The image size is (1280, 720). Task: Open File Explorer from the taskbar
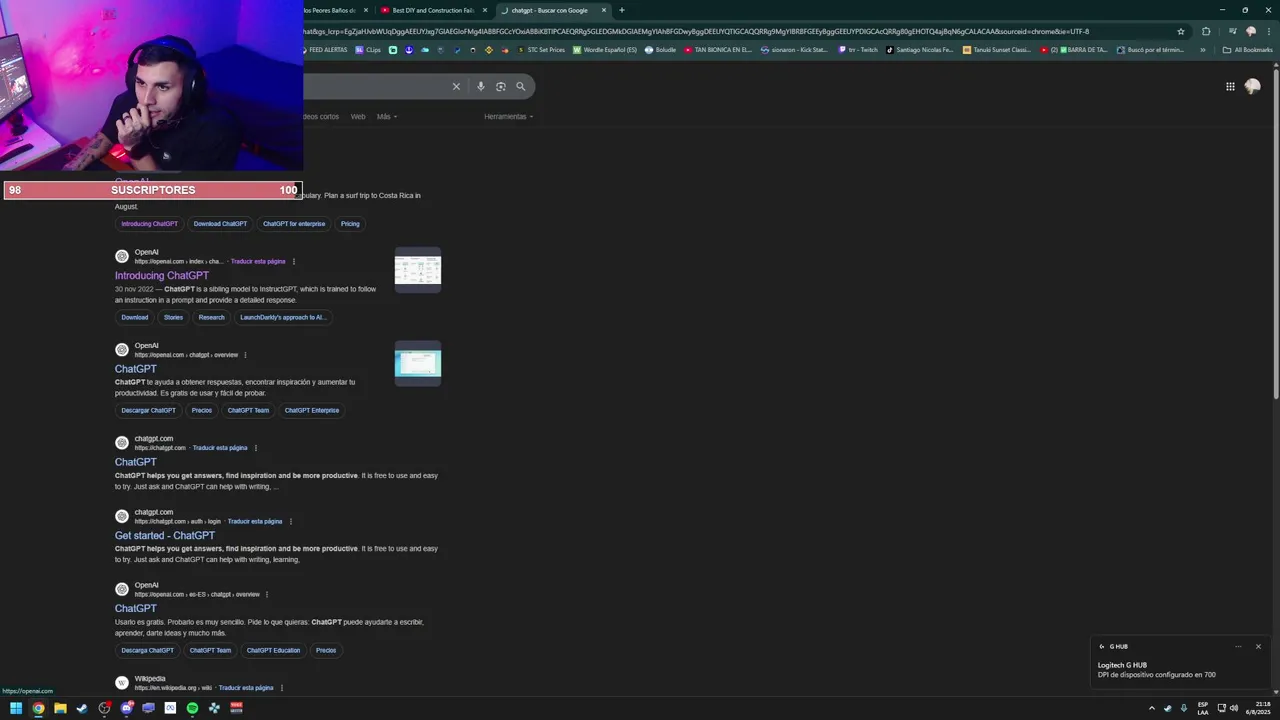click(x=60, y=708)
